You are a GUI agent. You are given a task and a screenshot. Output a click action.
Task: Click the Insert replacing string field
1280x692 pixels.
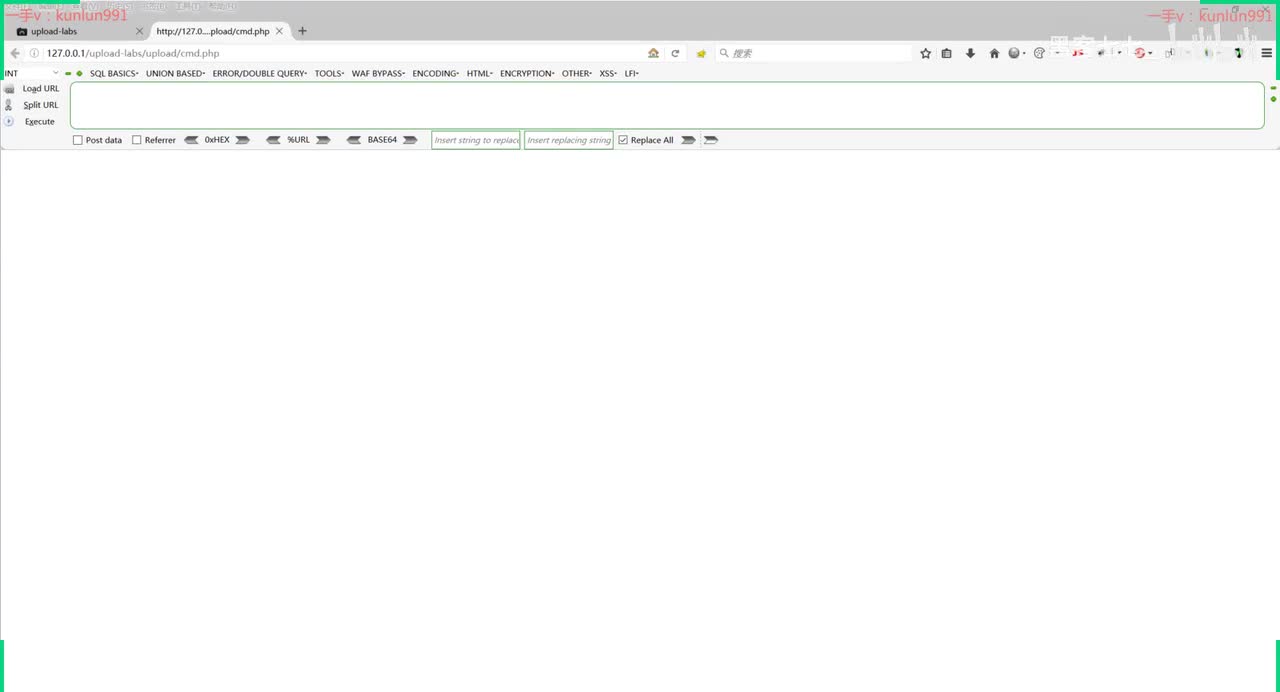[x=569, y=140]
